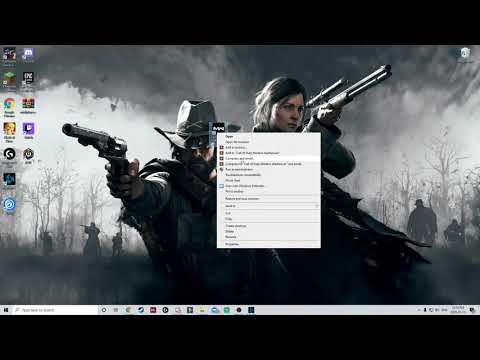The width and height of the screenshot is (480, 360).
Task: Select the Minecraft desktop icon
Action: click(9, 80)
